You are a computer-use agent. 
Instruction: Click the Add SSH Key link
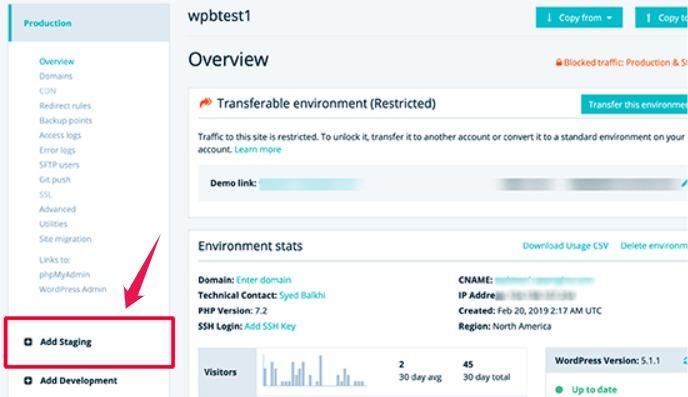(270, 326)
